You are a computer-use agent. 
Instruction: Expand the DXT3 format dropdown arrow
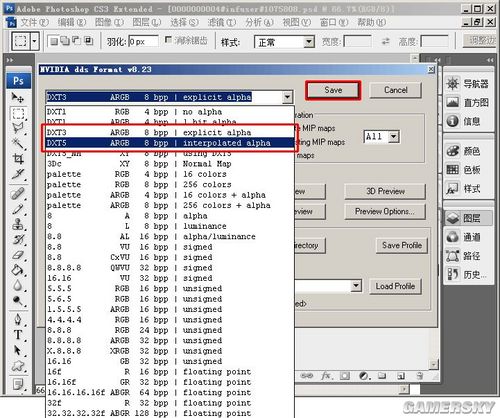[x=287, y=97]
